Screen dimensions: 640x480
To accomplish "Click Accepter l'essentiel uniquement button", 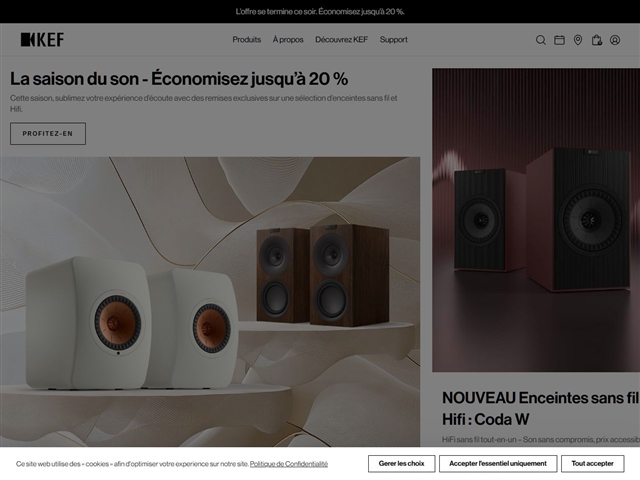I will click(x=498, y=464).
